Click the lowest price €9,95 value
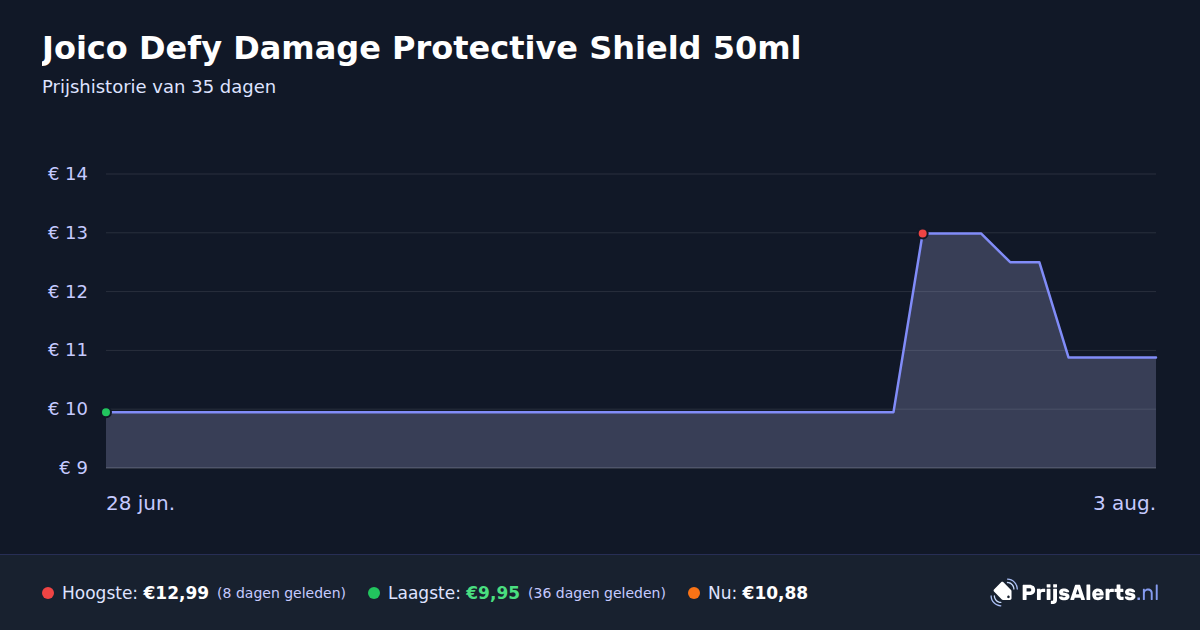The image size is (1200, 630). tap(493, 593)
